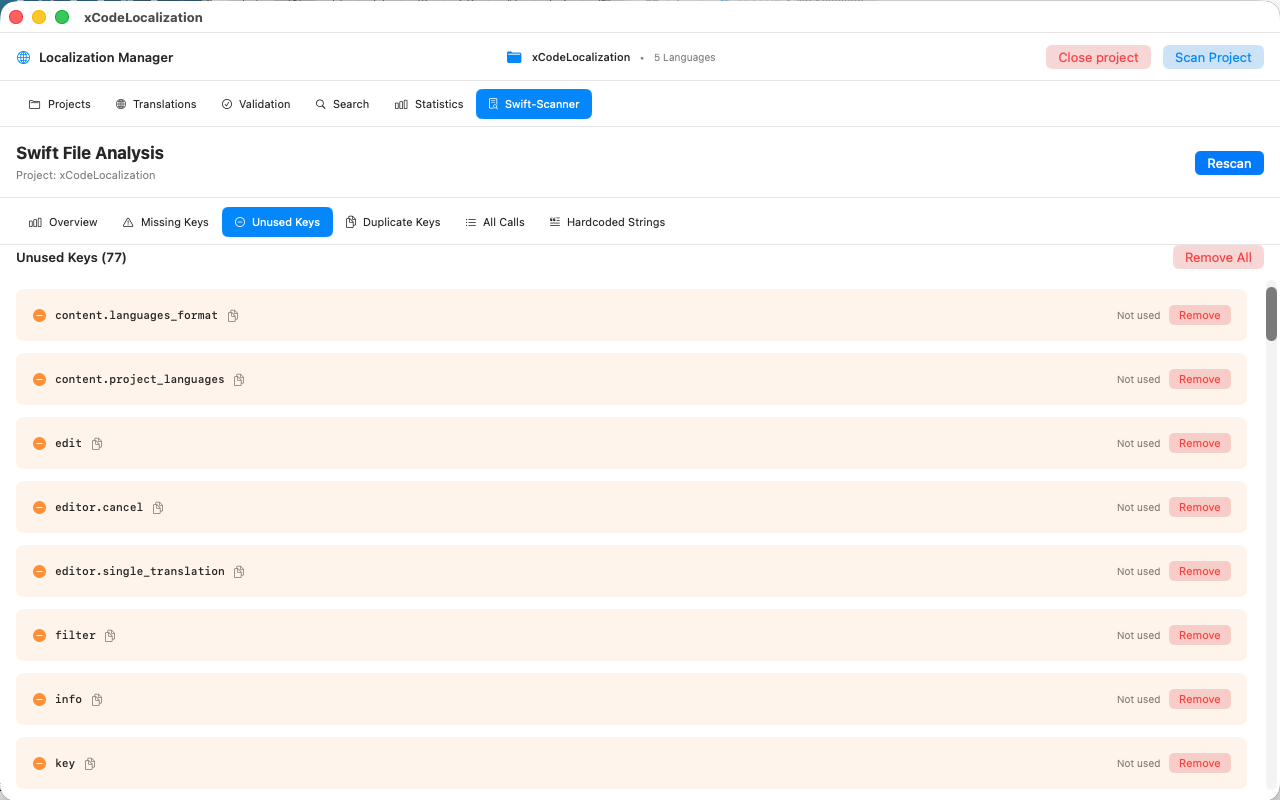This screenshot has width=1280, height=800.
Task: Click the orange minus icon next to info
Action: tap(39, 699)
